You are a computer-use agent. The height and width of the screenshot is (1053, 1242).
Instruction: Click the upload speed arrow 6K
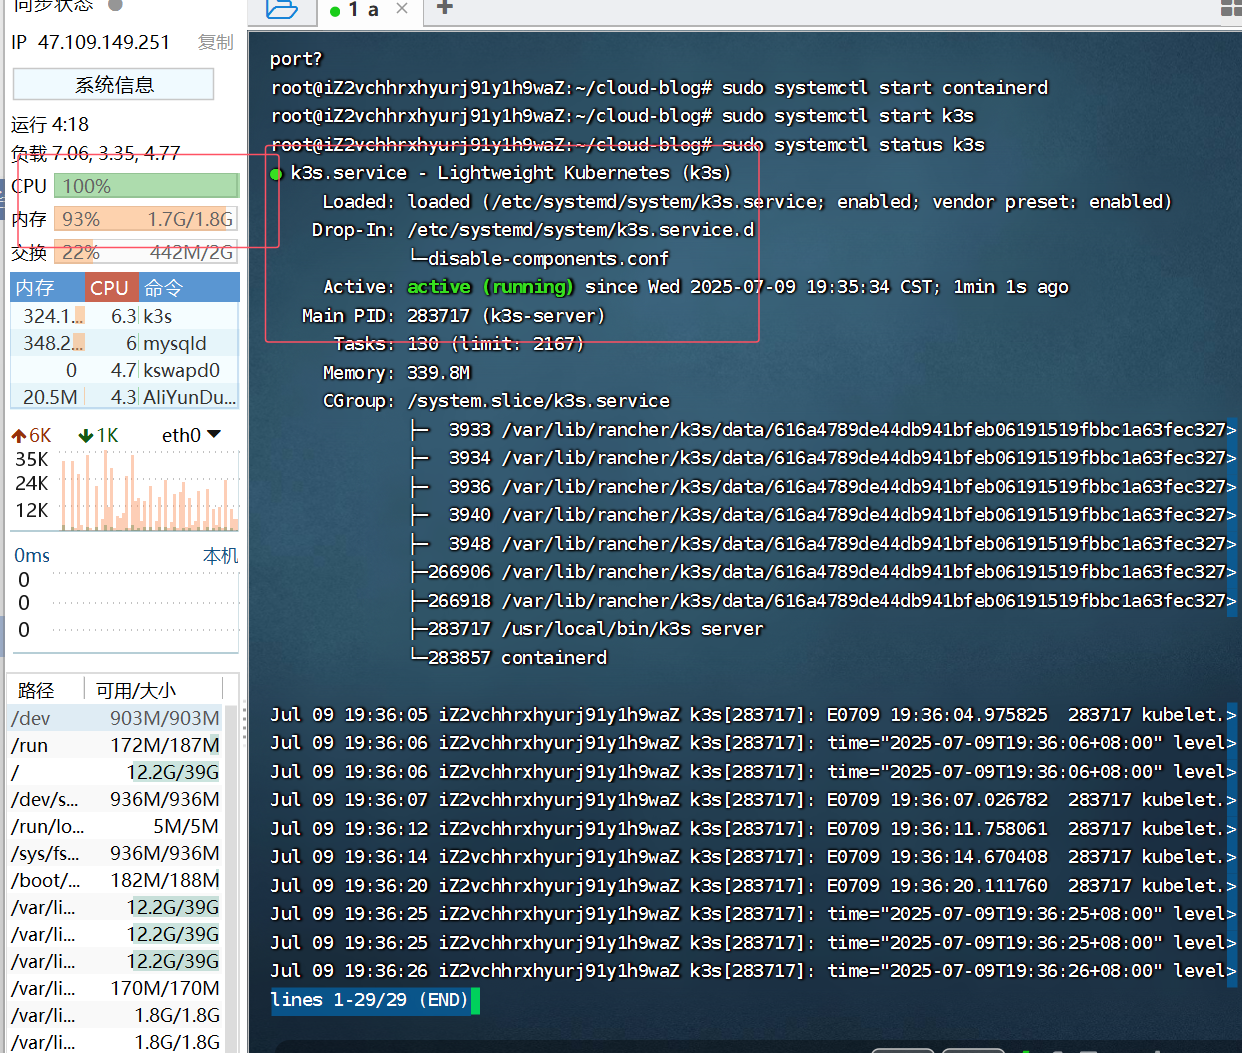tap(31, 435)
